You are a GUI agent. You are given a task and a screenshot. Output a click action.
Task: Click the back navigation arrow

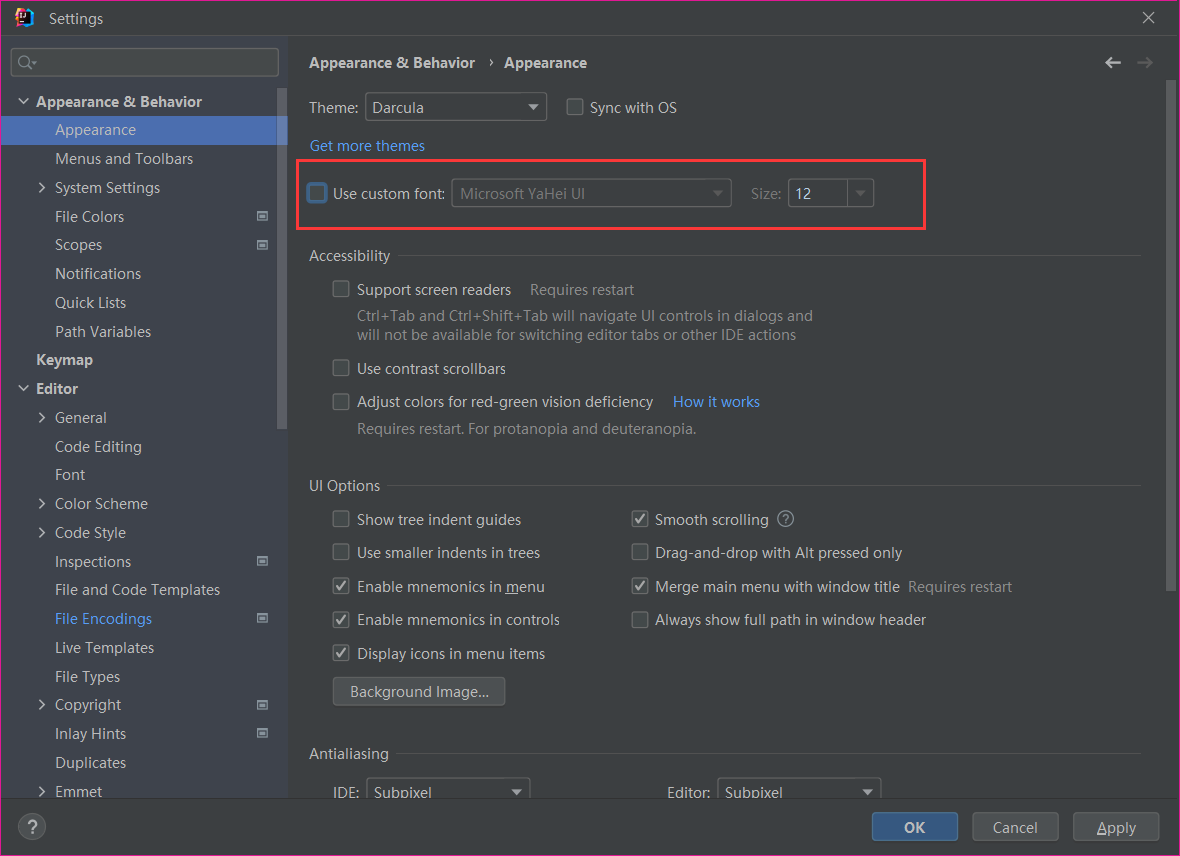1113,62
